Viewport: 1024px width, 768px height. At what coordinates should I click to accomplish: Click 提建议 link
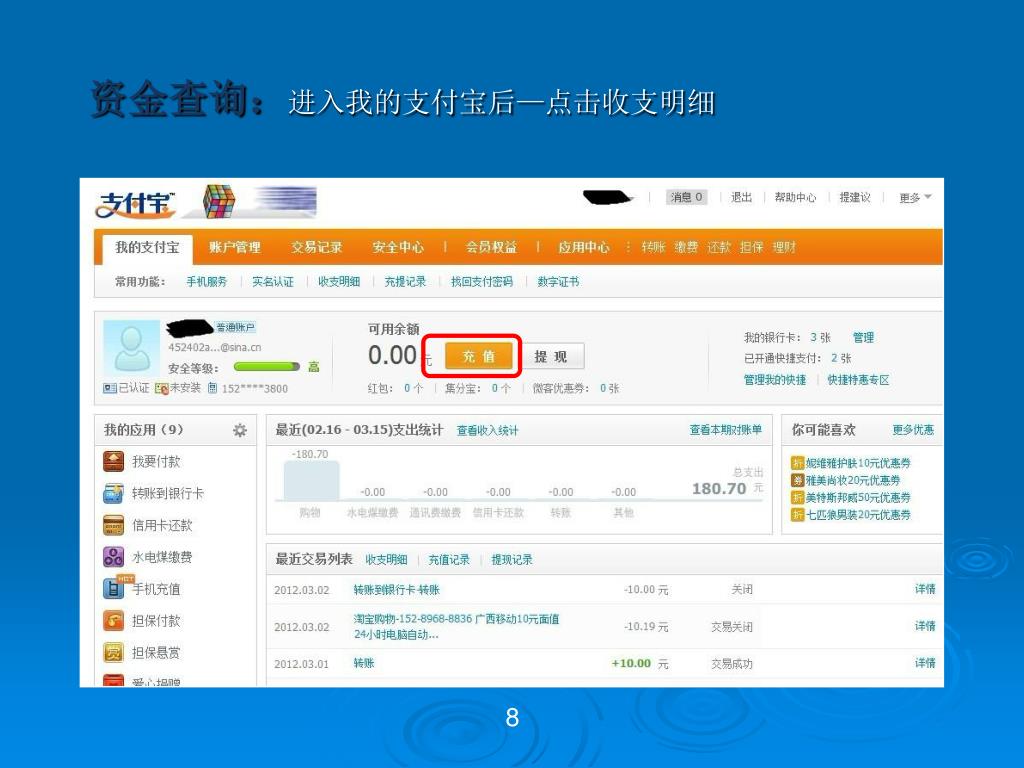(855, 197)
